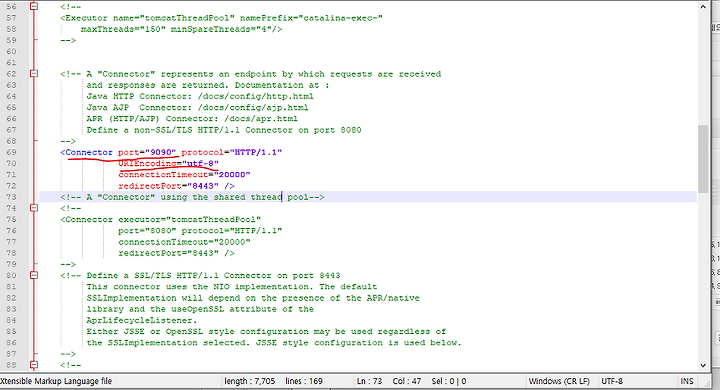Screen dimensions: 720x390
Task: Click line number 69 in the margin
Action: tap(11, 152)
